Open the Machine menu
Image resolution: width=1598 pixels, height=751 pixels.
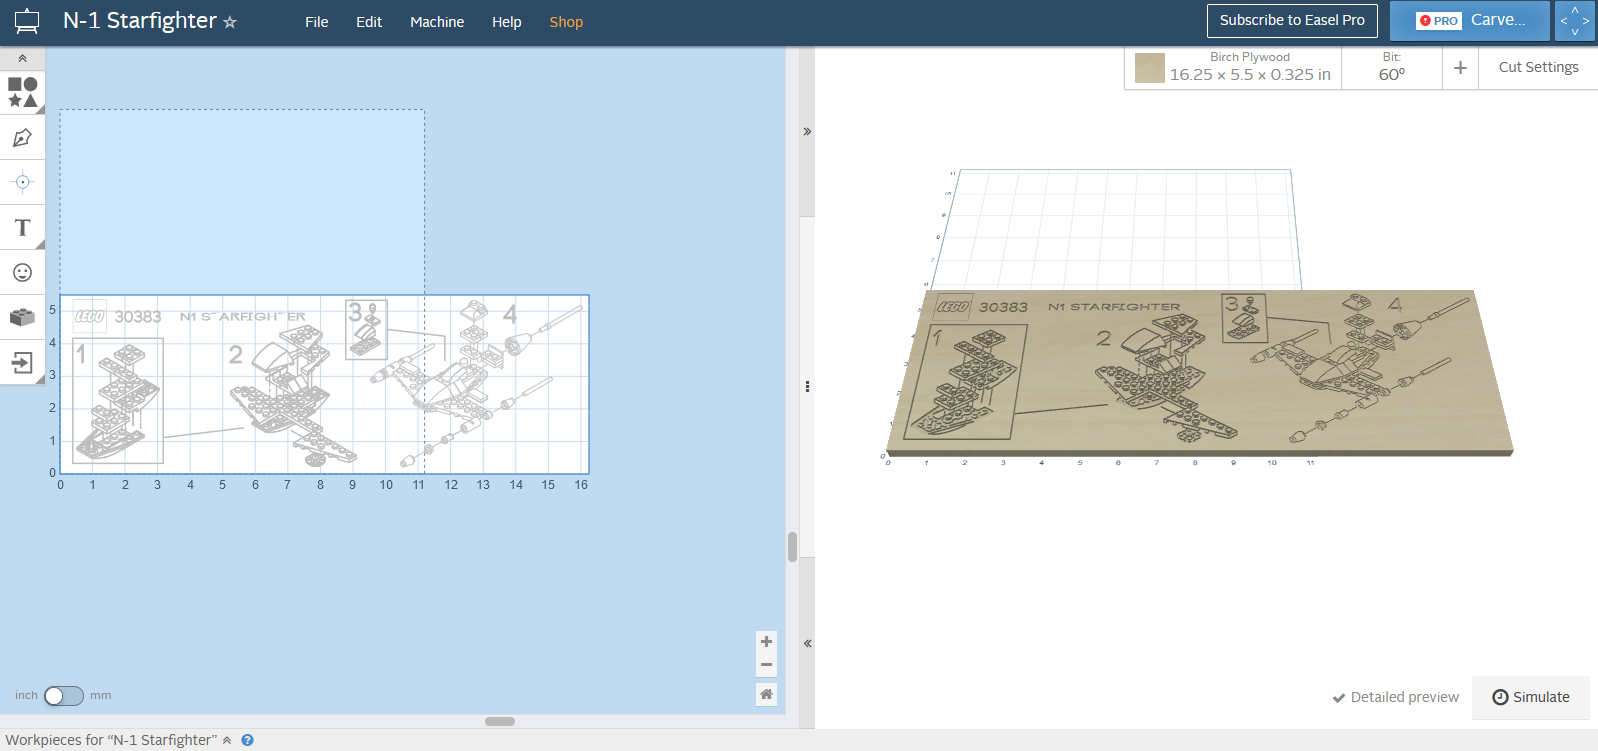[437, 22]
